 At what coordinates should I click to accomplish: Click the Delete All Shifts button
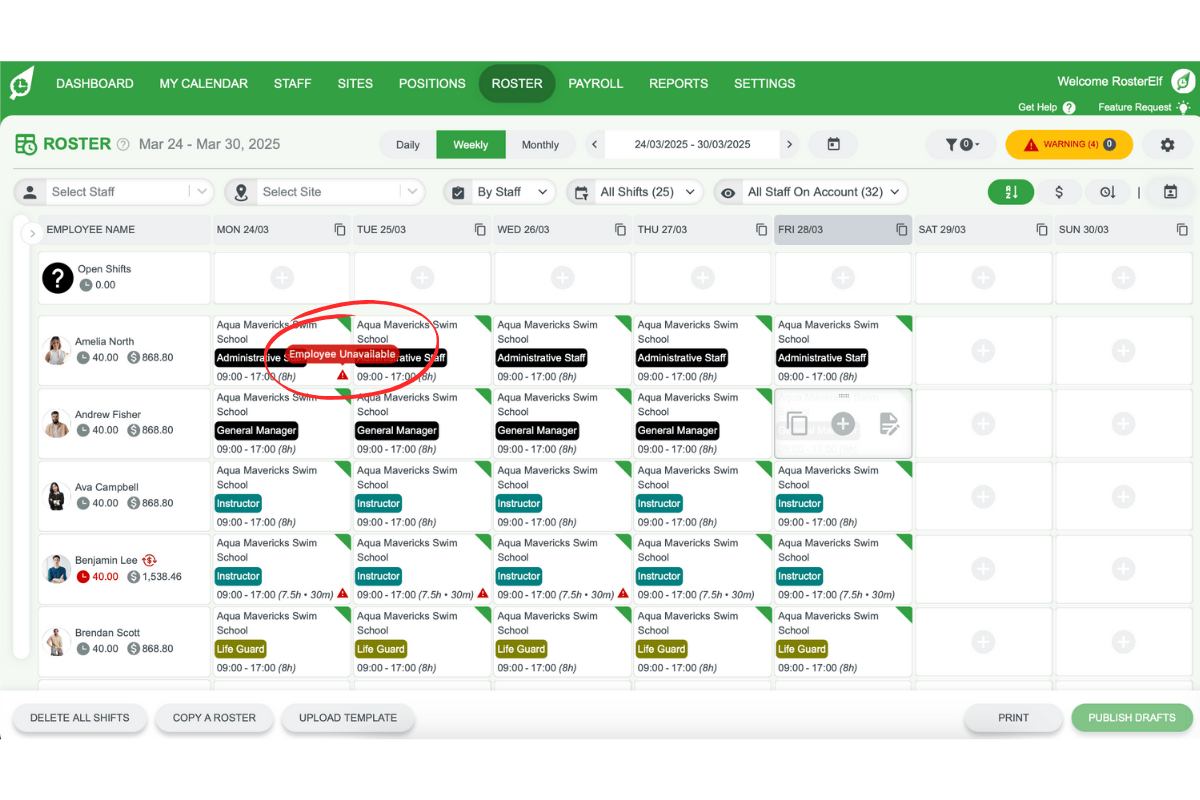(x=80, y=718)
